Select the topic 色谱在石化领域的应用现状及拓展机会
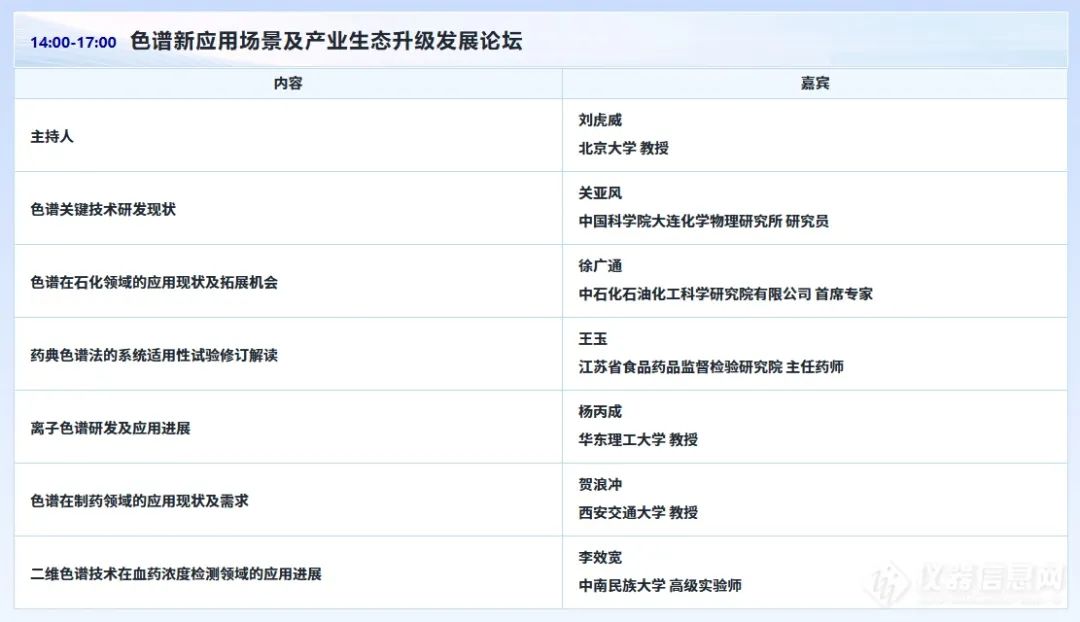The width and height of the screenshot is (1080, 622). click(154, 282)
